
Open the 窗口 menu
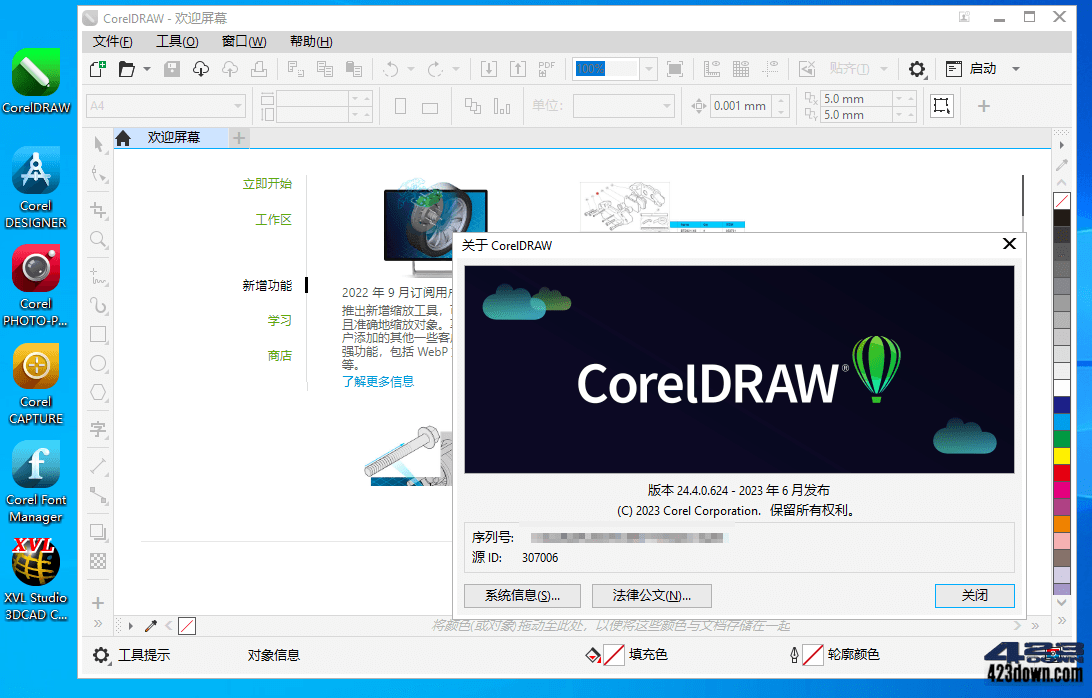[243, 41]
